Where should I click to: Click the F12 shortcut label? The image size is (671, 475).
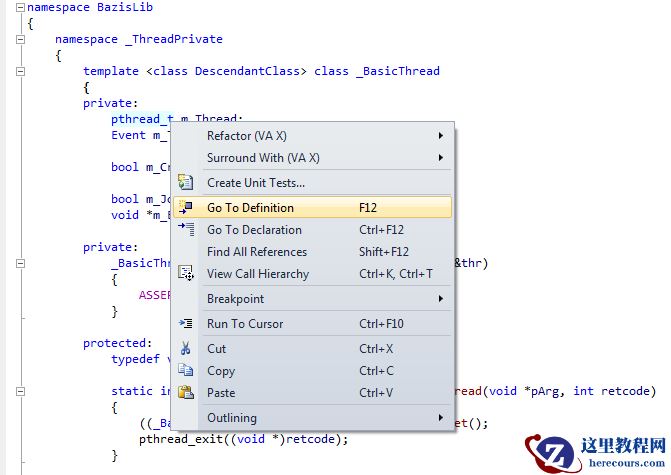pos(368,208)
